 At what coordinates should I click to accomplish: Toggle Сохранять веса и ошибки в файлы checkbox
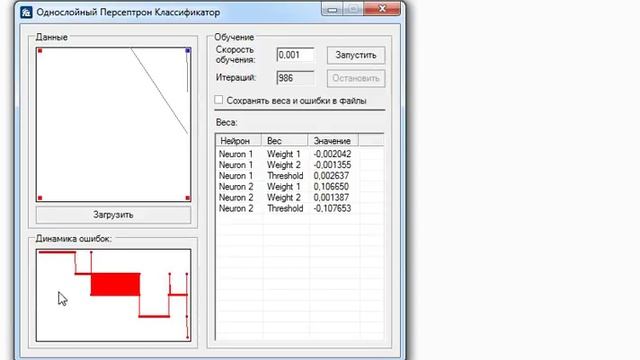[x=219, y=100]
